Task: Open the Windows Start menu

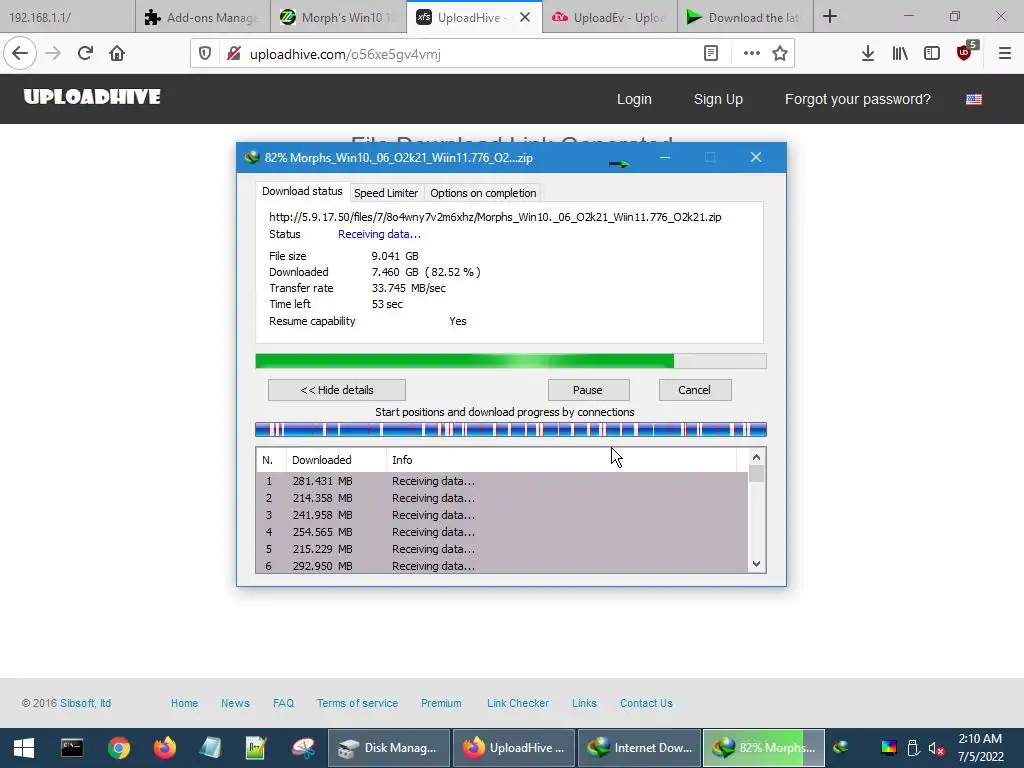Action: coord(24,748)
